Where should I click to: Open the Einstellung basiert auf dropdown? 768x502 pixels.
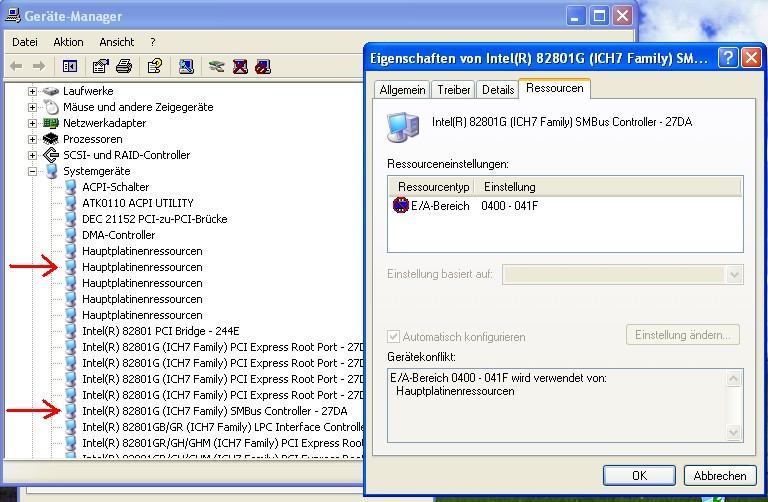(x=734, y=274)
